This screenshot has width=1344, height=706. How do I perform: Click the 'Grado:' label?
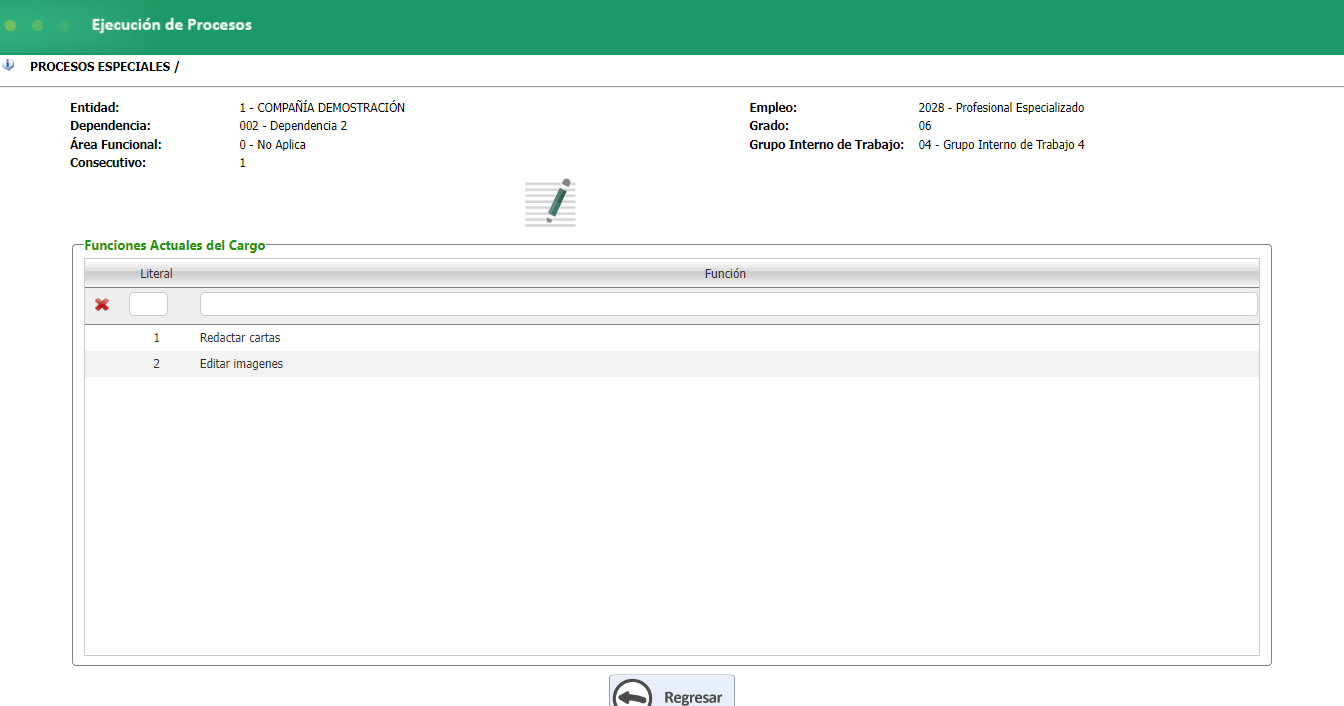[x=769, y=126]
